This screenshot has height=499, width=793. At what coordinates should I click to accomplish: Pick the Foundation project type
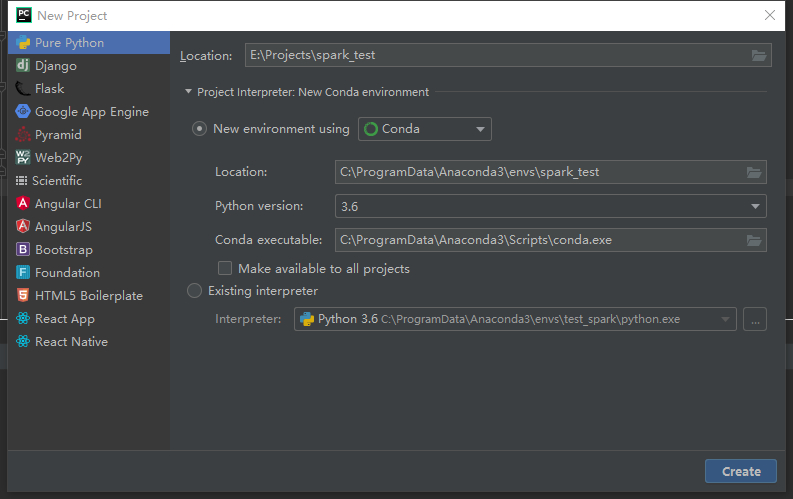[x=89, y=273]
